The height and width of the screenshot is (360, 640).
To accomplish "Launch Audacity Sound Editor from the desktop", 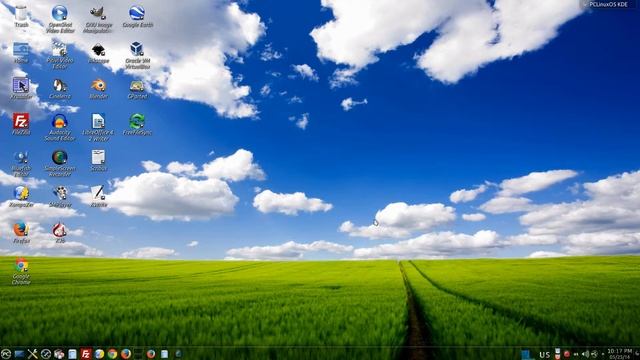I will coord(60,127).
